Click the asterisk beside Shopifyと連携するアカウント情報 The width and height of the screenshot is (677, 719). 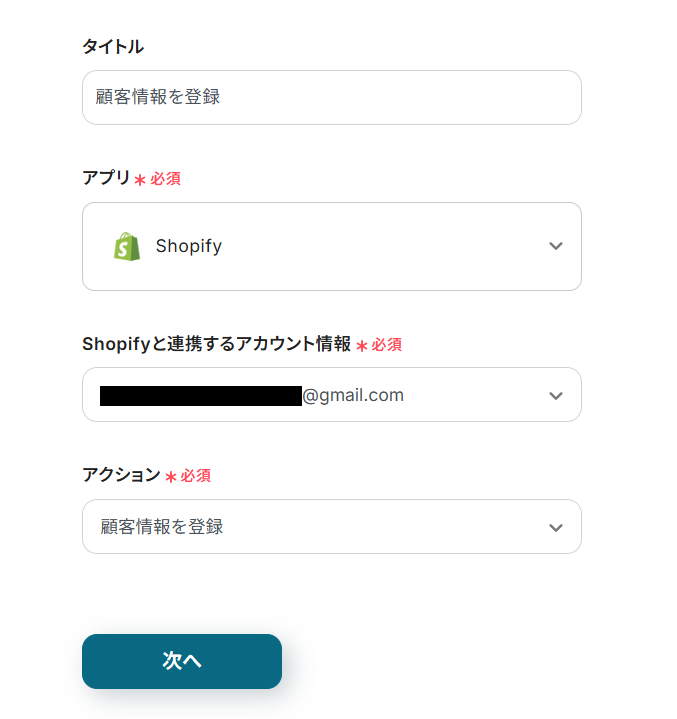click(x=362, y=346)
